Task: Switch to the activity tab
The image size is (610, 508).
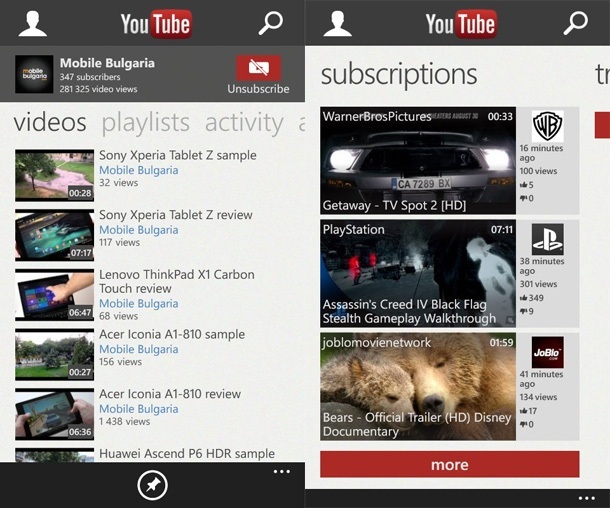Action: coord(244,123)
